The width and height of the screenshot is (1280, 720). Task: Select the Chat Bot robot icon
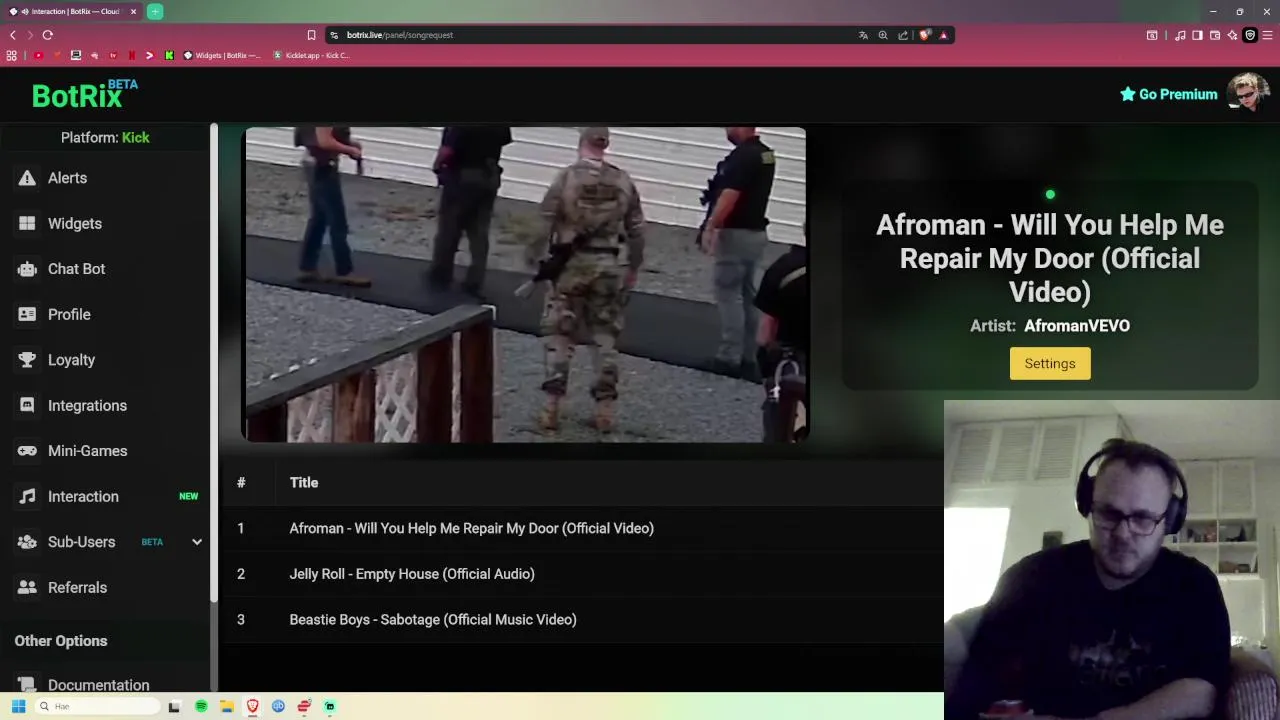tap(27, 269)
